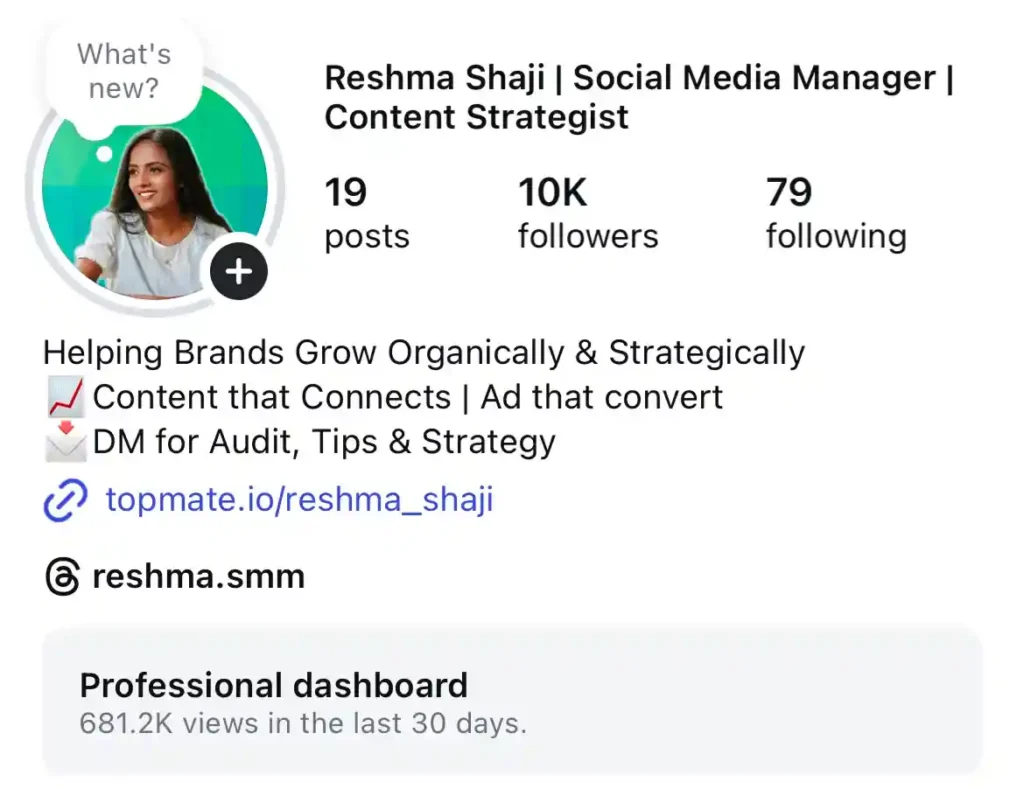
Task: Click the small thought-bubble dot below the note
Action: [104, 155]
